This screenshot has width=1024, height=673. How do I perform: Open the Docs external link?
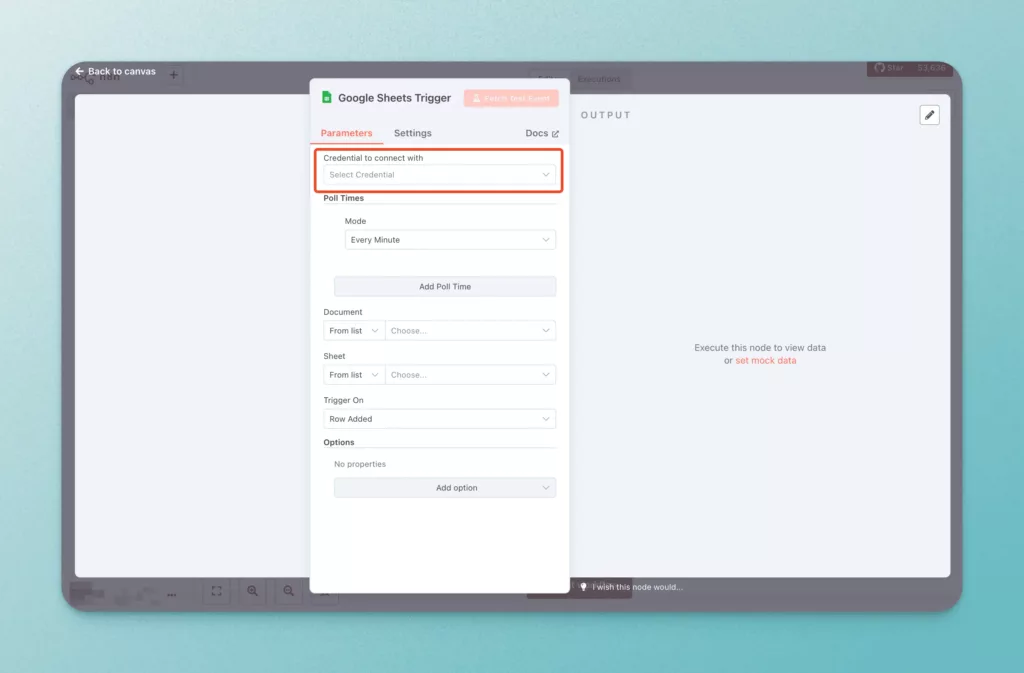point(542,133)
